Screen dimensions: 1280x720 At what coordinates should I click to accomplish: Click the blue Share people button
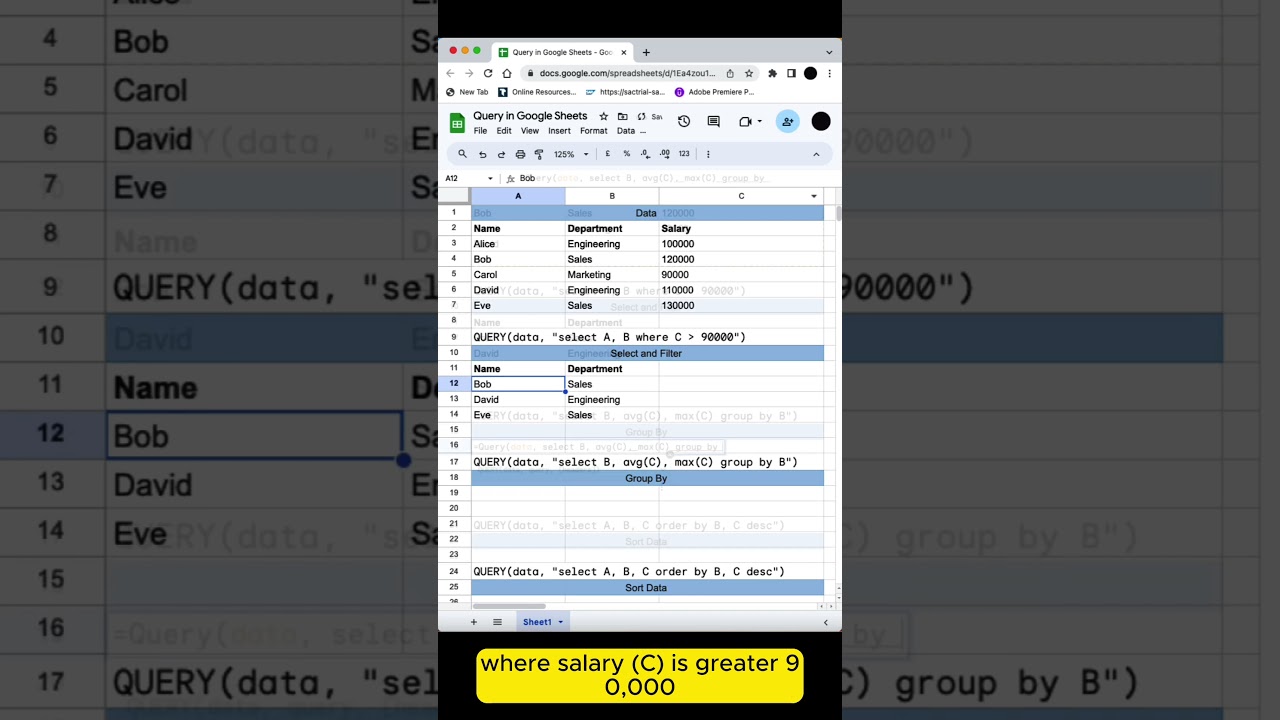788,121
